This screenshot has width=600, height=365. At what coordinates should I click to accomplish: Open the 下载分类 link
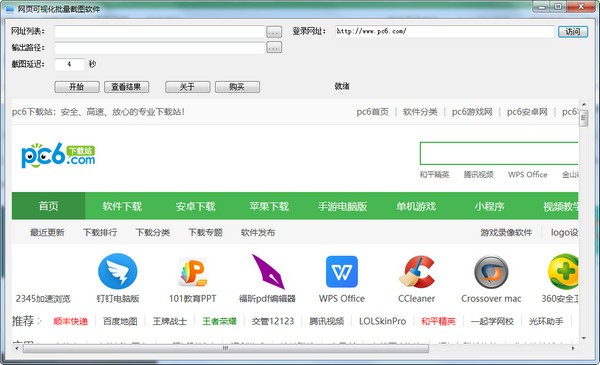point(153,232)
